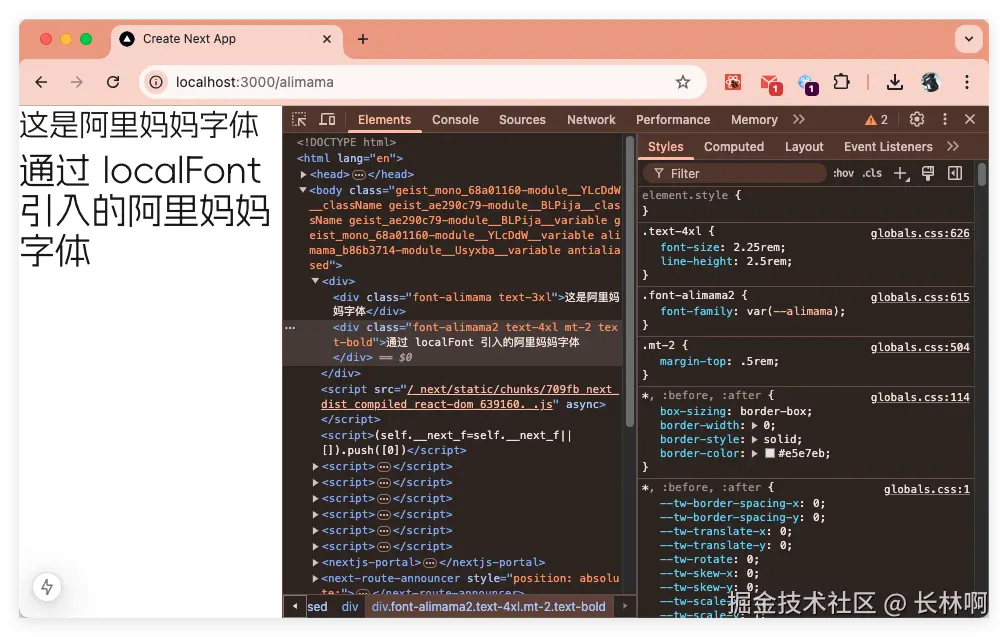Toggle the .cls class editor

click(872, 174)
